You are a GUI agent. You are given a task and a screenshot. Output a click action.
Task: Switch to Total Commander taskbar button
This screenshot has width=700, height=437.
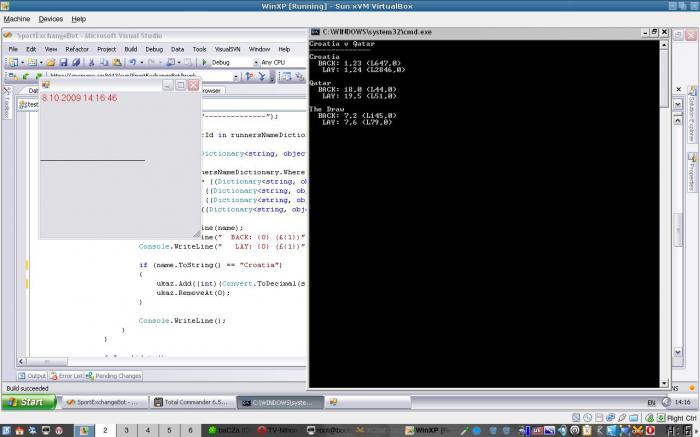tap(192, 402)
